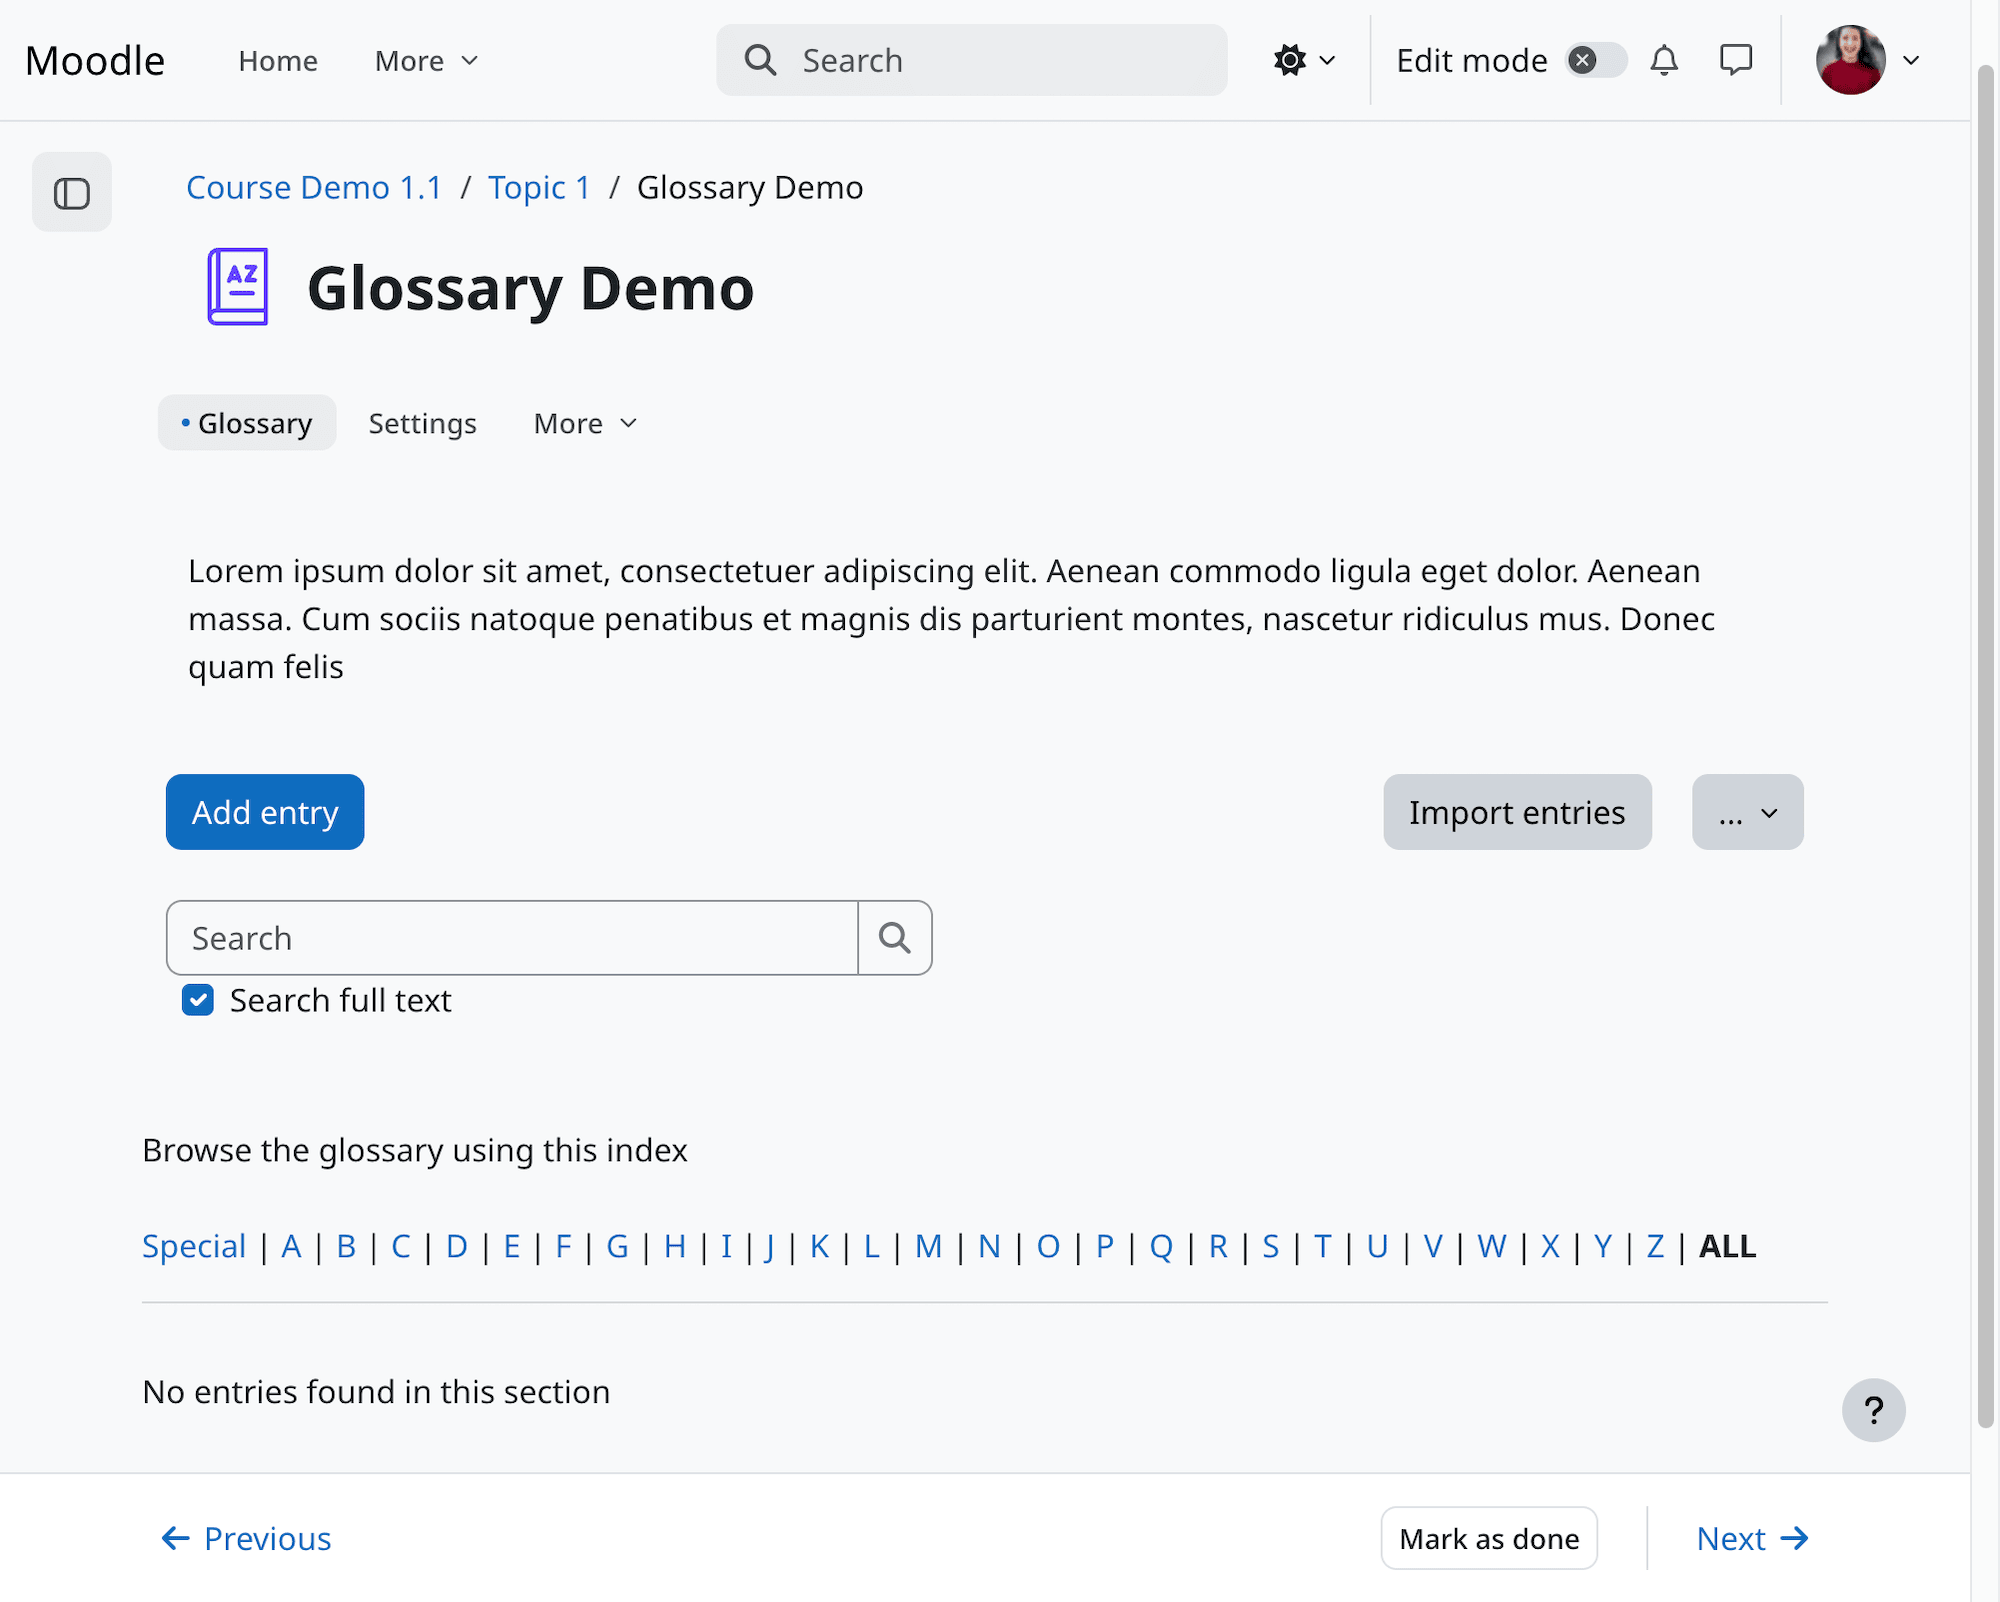Browse glossary entries under letter S
The height and width of the screenshot is (1602, 2000).
tap(1271, 1246)
